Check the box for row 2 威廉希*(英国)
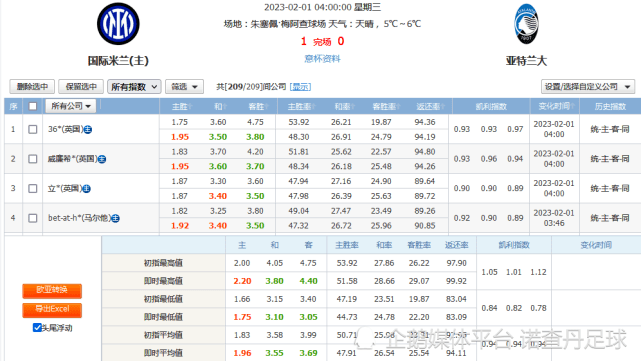The width and height of the screenshot is (641, 361). coord(33,159)
